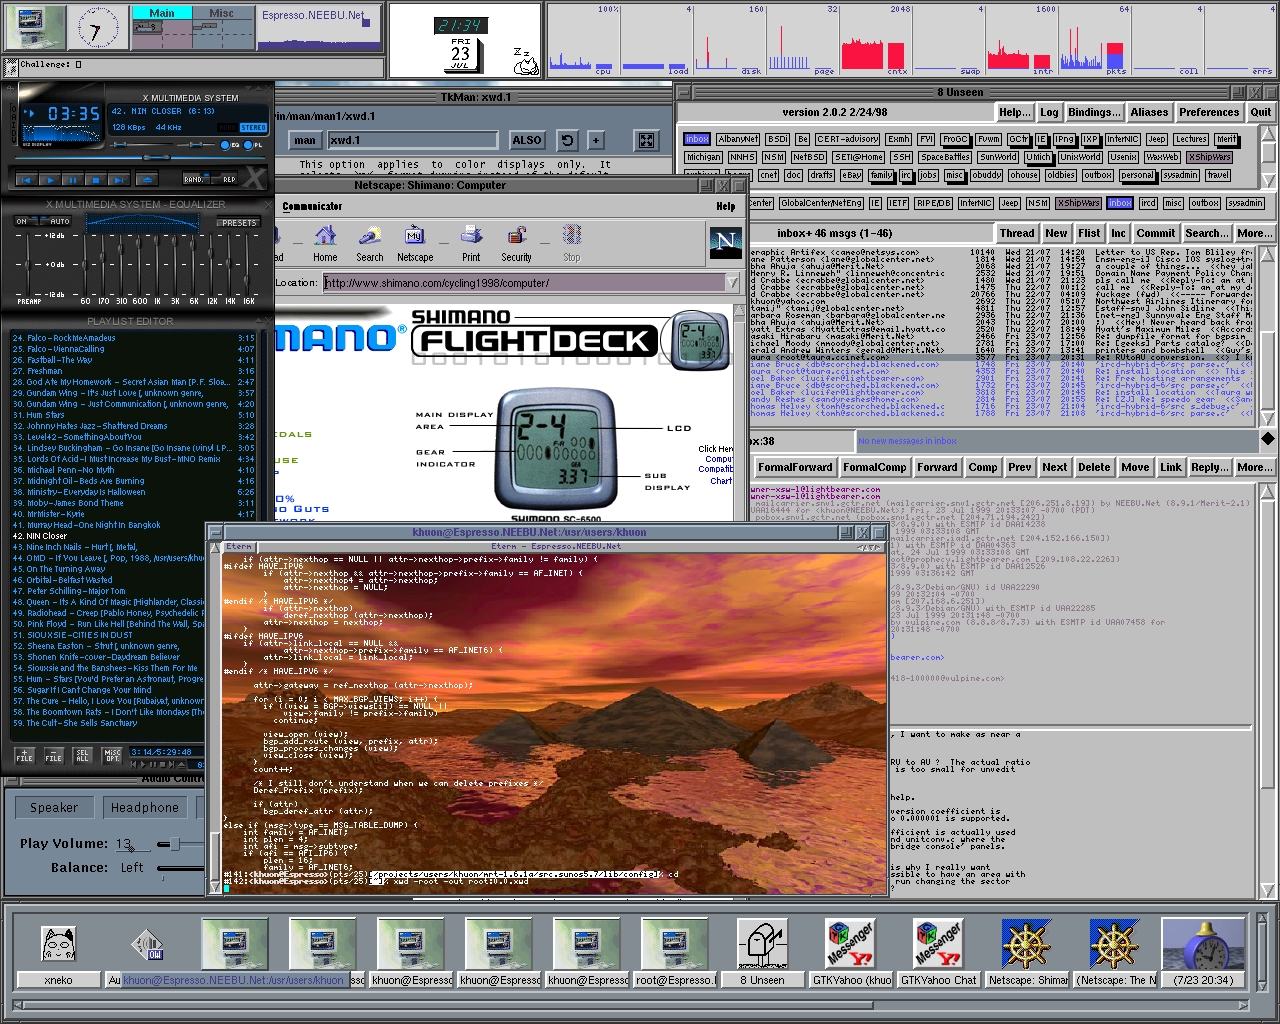Click the xneko cat icon in dock
Image resolution: width=1280 pixels, height=1024 pixels.
(x=58, y=944)
